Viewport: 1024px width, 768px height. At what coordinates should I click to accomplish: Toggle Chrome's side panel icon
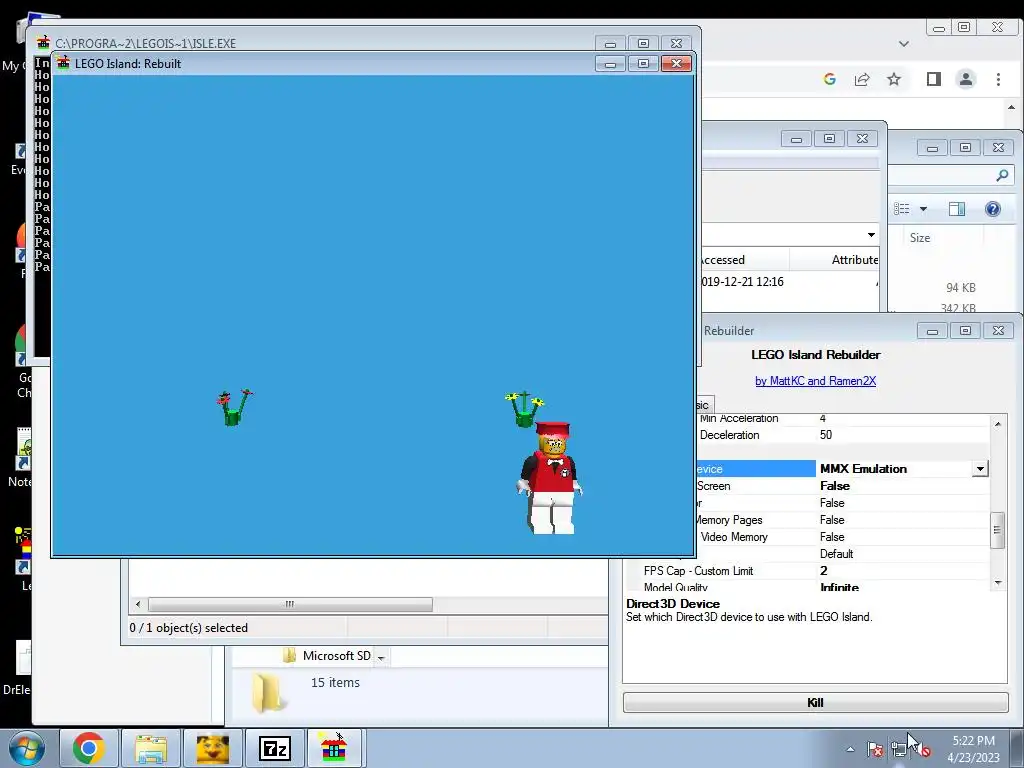[934, 79]
